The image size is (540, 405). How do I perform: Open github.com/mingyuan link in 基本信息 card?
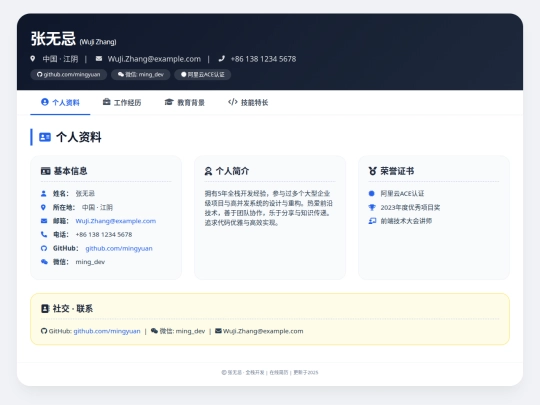[x=119, y=248]
